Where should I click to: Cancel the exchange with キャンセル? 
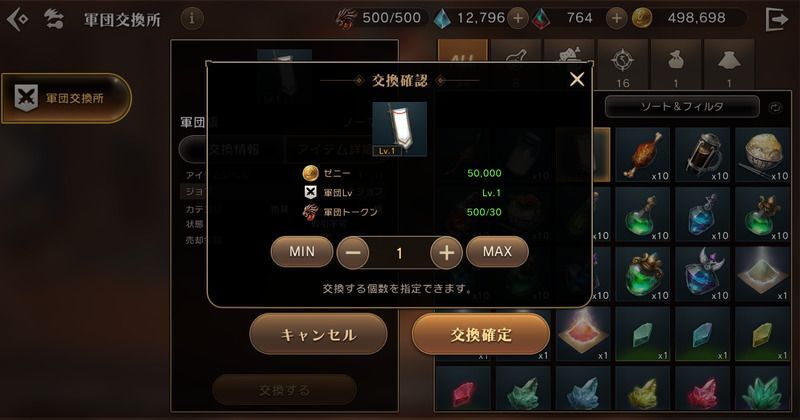click(318, 334)
